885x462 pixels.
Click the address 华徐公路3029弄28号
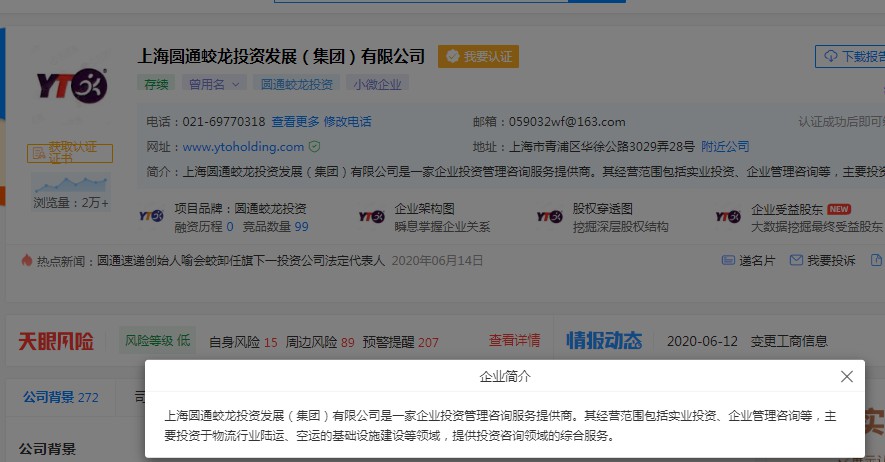[x=602, y=147]
